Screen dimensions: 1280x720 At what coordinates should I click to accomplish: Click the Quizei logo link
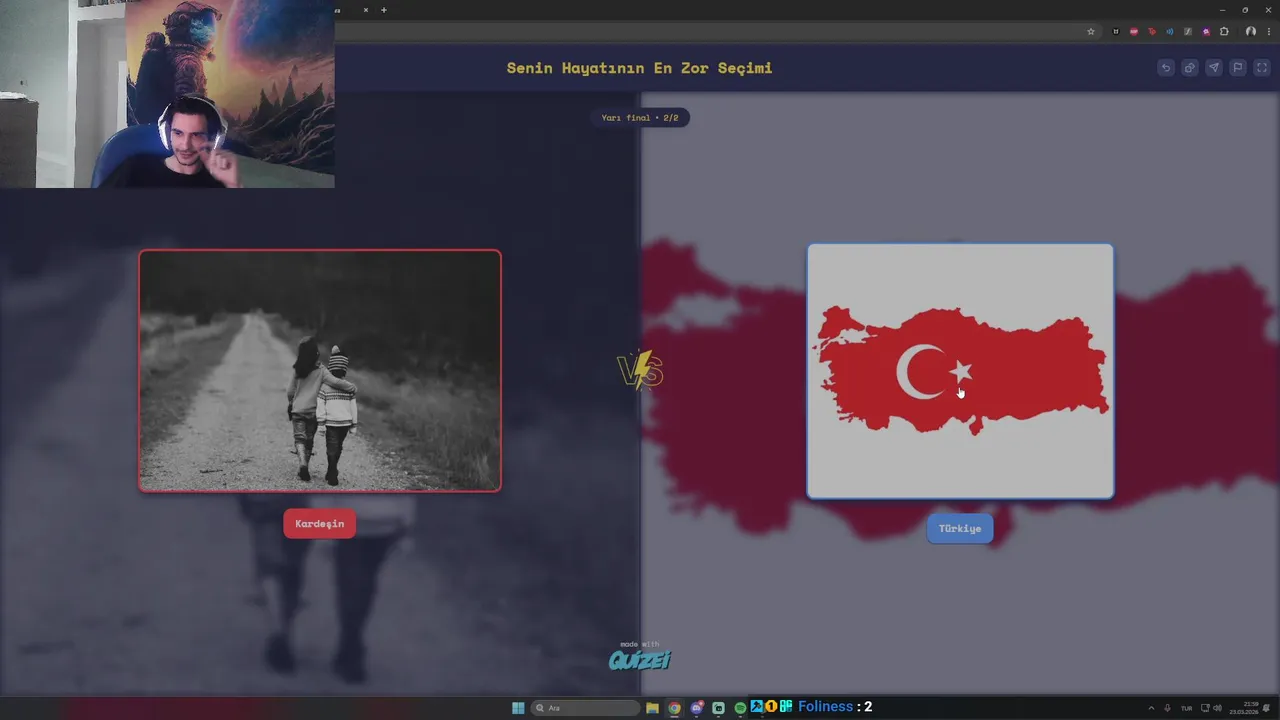click(x=640, y=658)
